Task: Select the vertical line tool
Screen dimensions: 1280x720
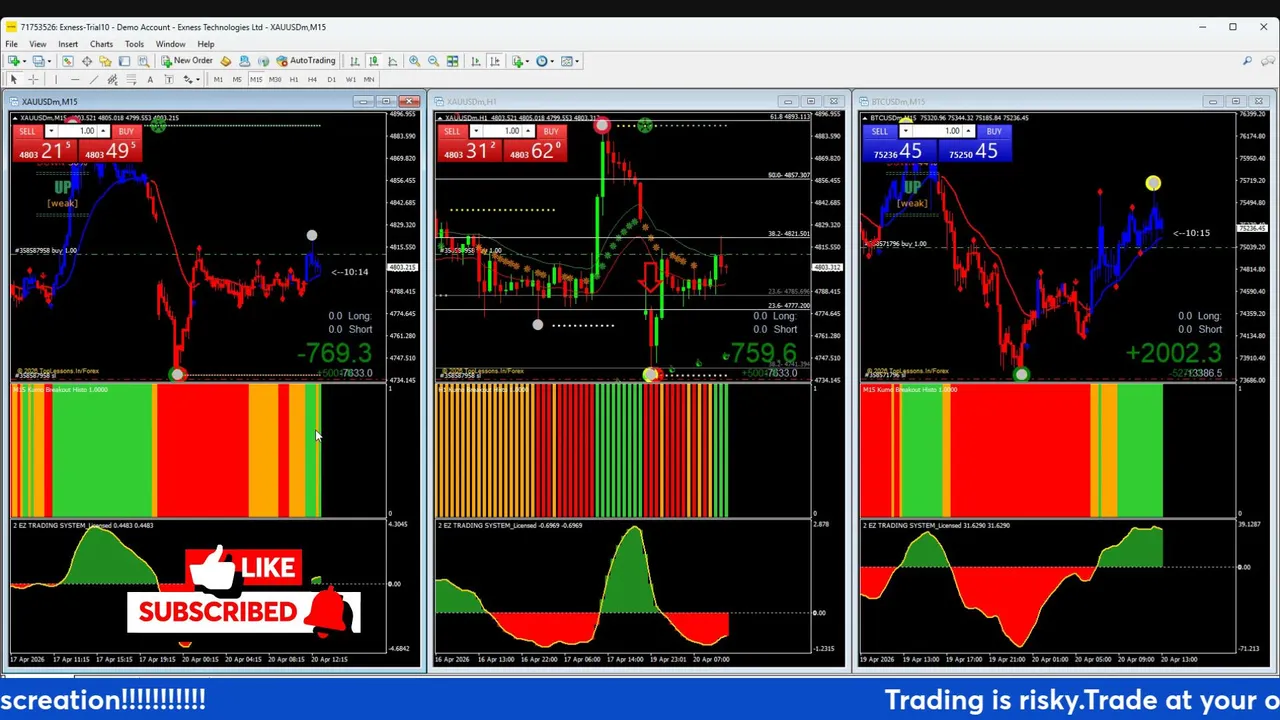Action: click(x=56, y=80)
